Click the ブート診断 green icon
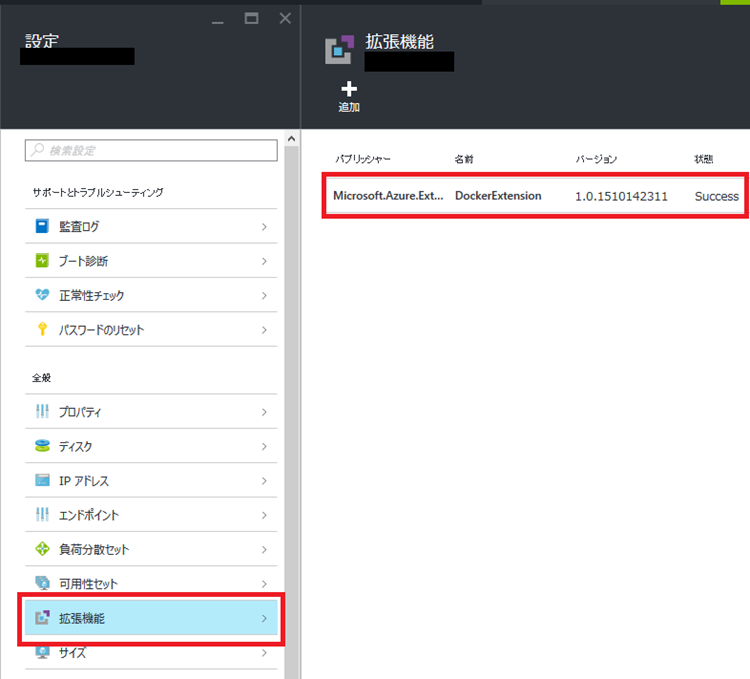Viewport: 750px width, 679px height. pos(42,261)
